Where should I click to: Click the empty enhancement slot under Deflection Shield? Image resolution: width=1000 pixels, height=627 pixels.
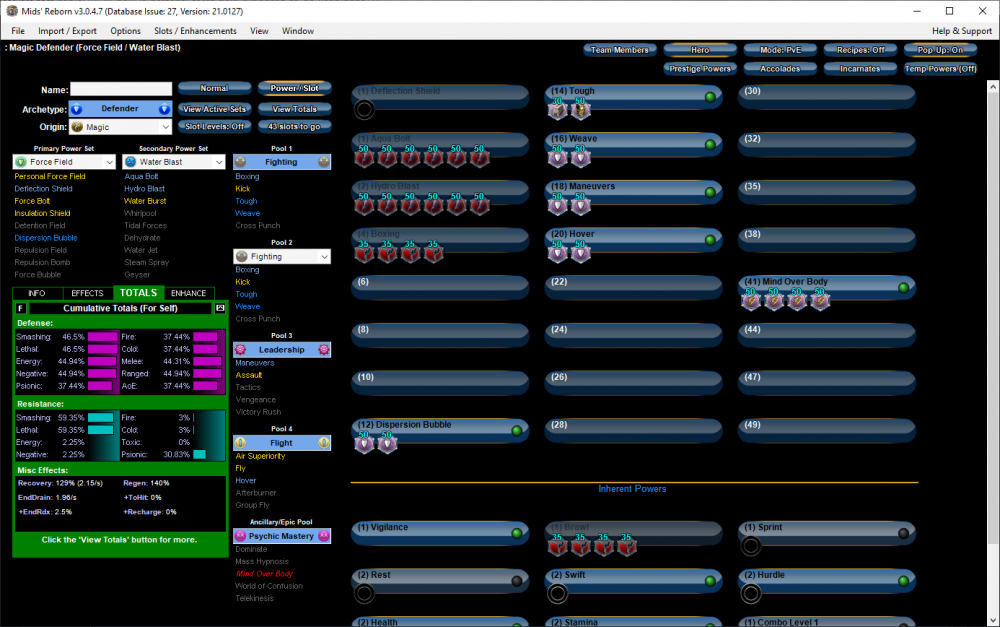point(365,110)
